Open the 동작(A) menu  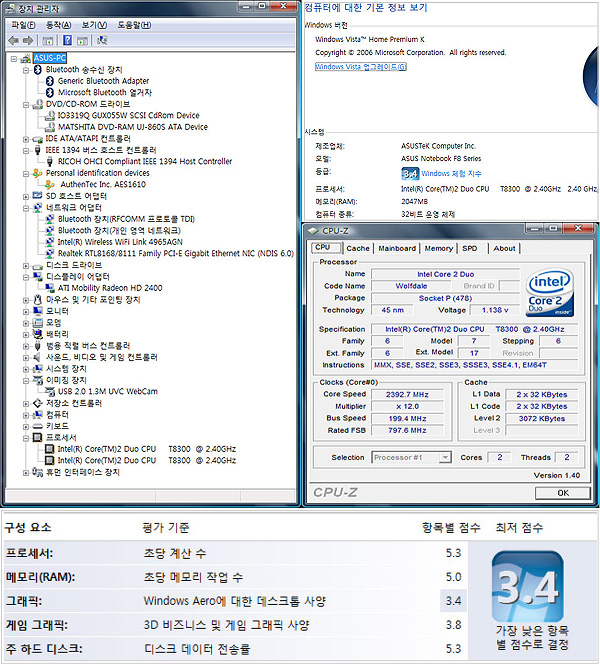coord(58,25)
